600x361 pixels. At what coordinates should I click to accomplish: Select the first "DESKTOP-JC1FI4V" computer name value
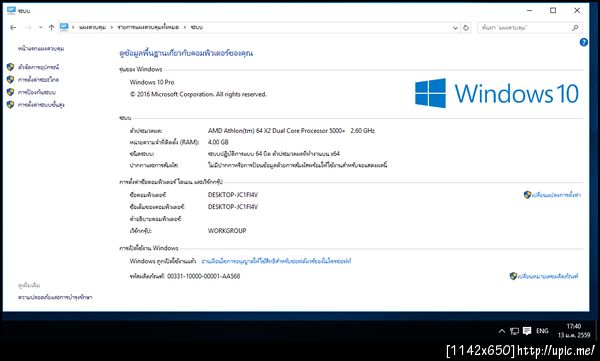(x=233, y=195)
